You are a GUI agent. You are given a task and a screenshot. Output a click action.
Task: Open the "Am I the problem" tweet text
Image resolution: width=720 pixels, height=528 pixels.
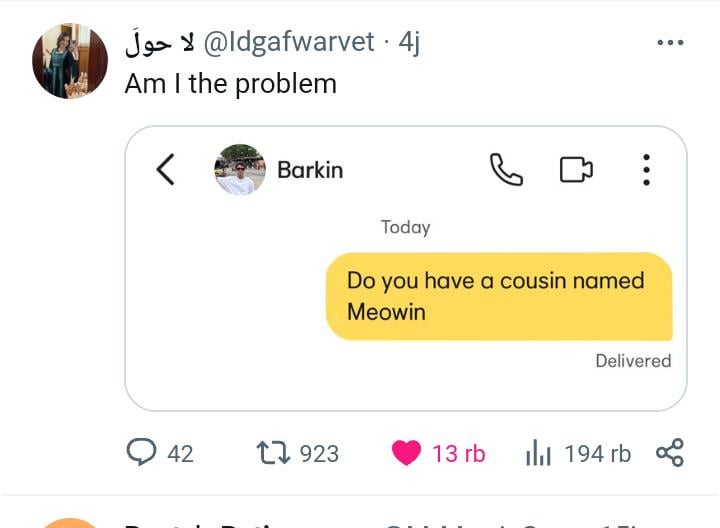tap(231, 84)
